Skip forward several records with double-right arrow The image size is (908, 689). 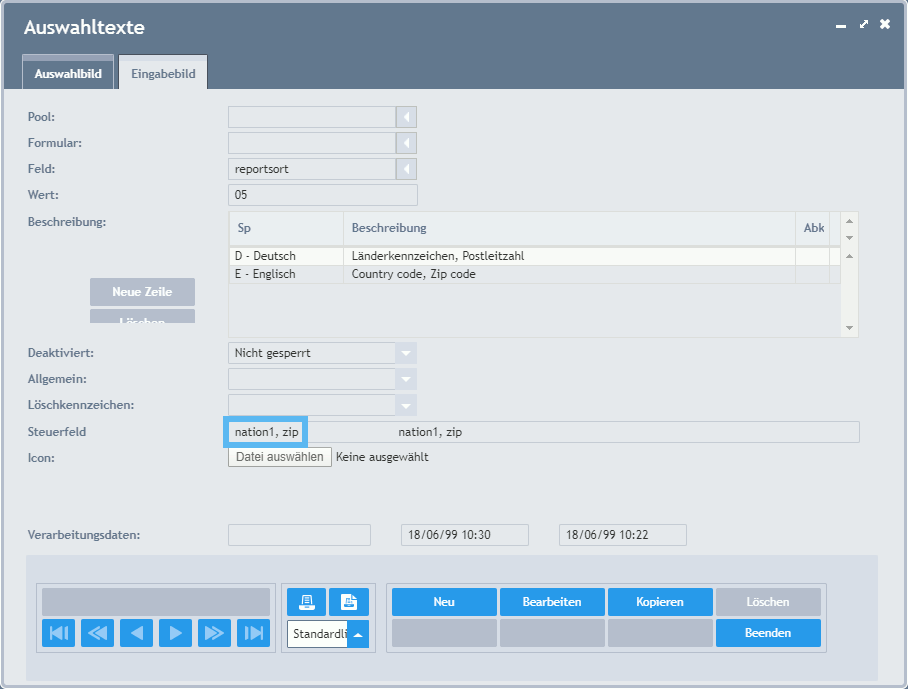coord(214,633)
